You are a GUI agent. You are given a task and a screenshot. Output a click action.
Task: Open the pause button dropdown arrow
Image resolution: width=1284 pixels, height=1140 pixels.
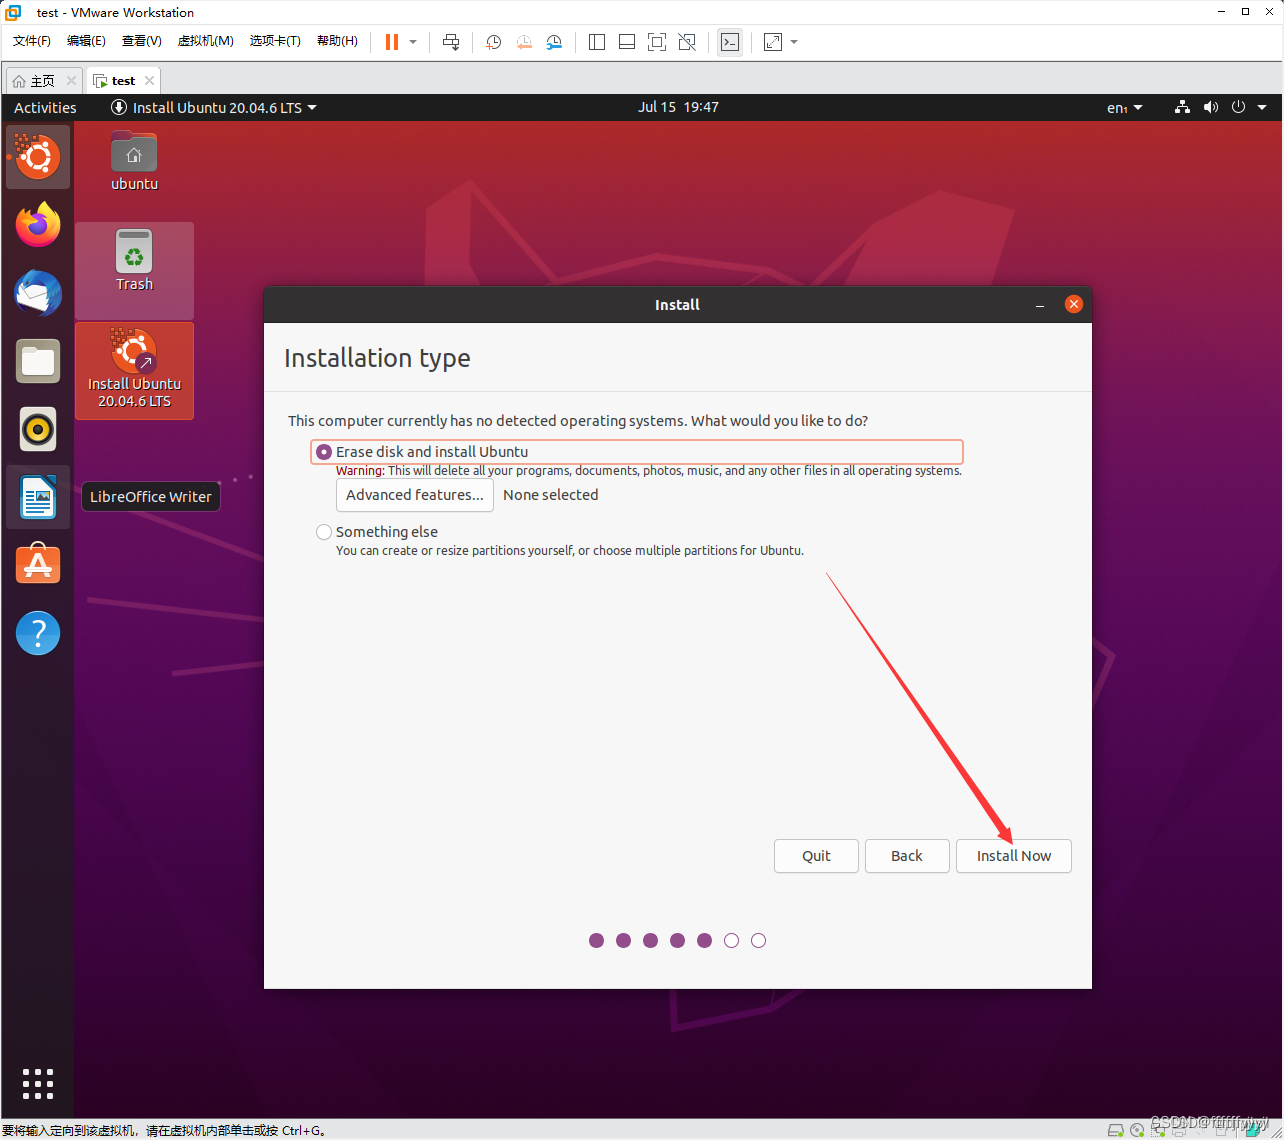pyautogui.click(x=413, y=42)
